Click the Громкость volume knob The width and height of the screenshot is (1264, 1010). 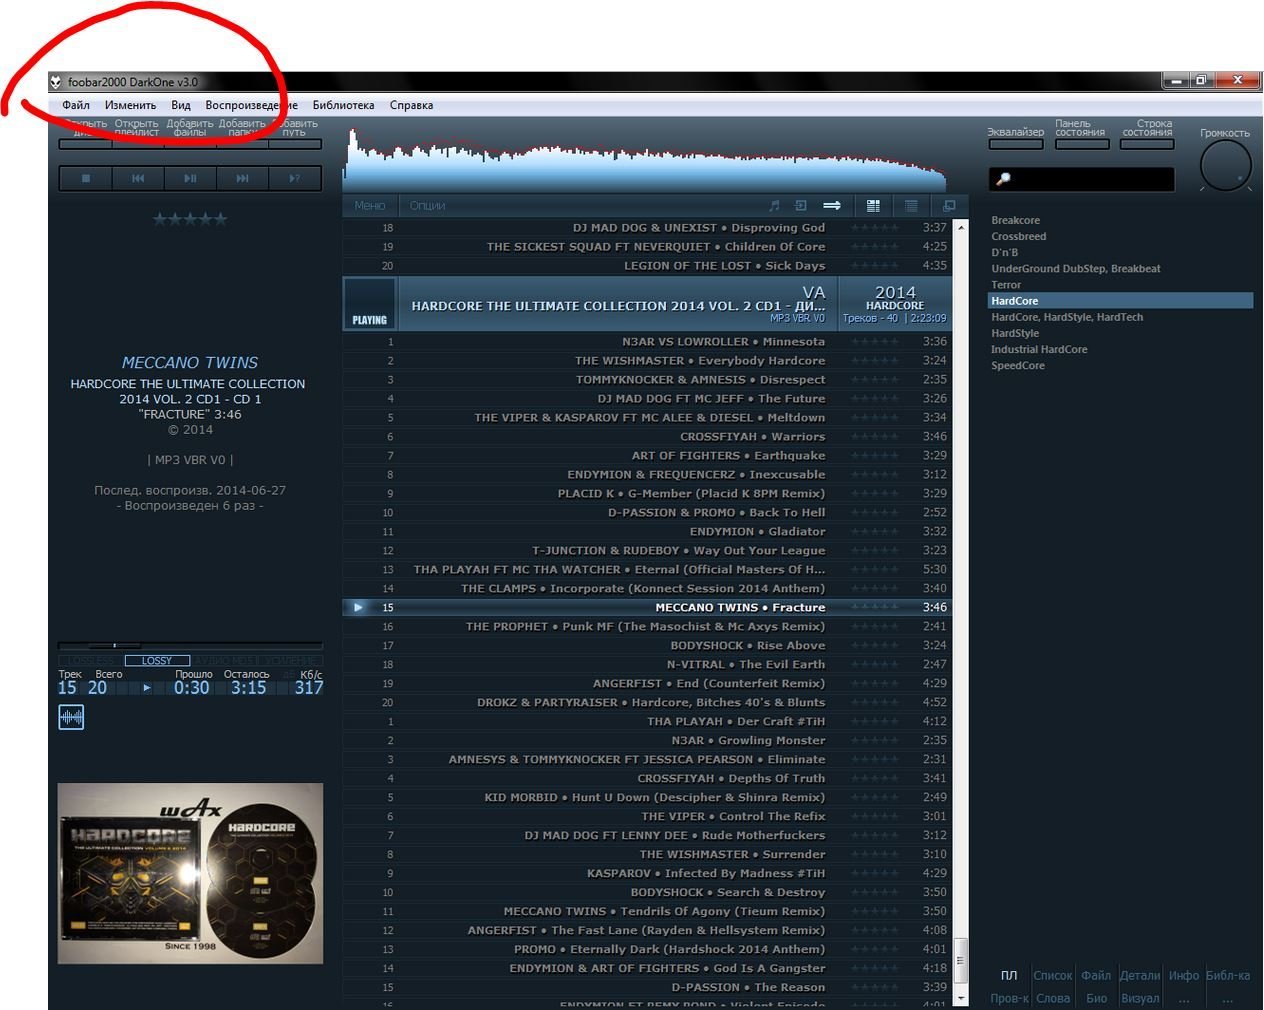(1225, 166)
